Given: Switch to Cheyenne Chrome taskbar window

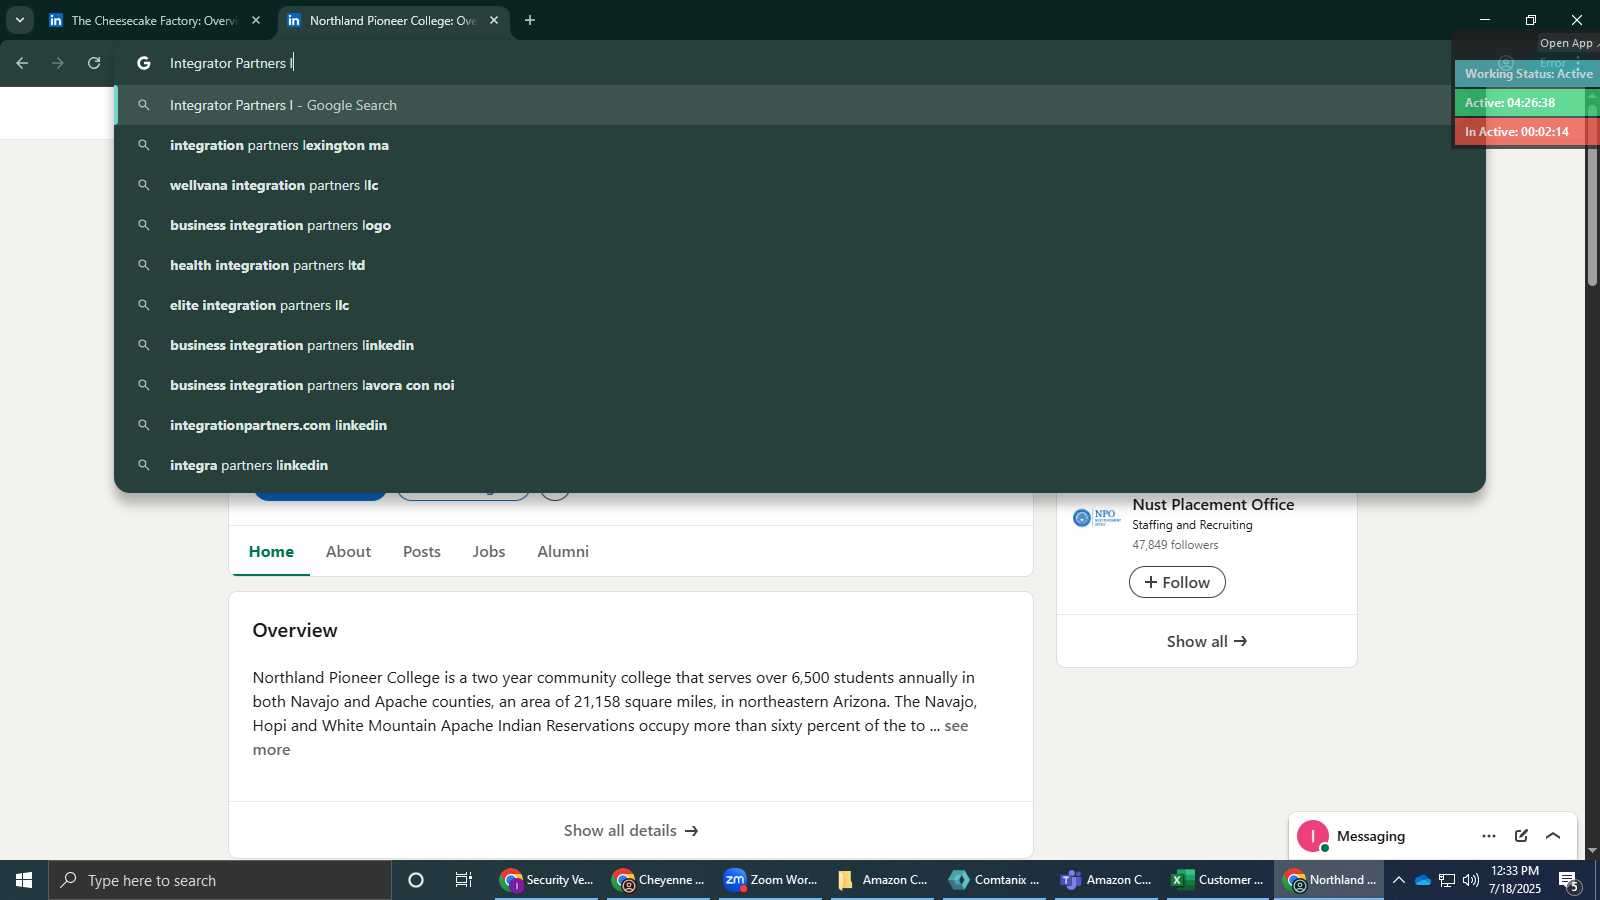Looking at the screenshot, I should coord(658,880).
